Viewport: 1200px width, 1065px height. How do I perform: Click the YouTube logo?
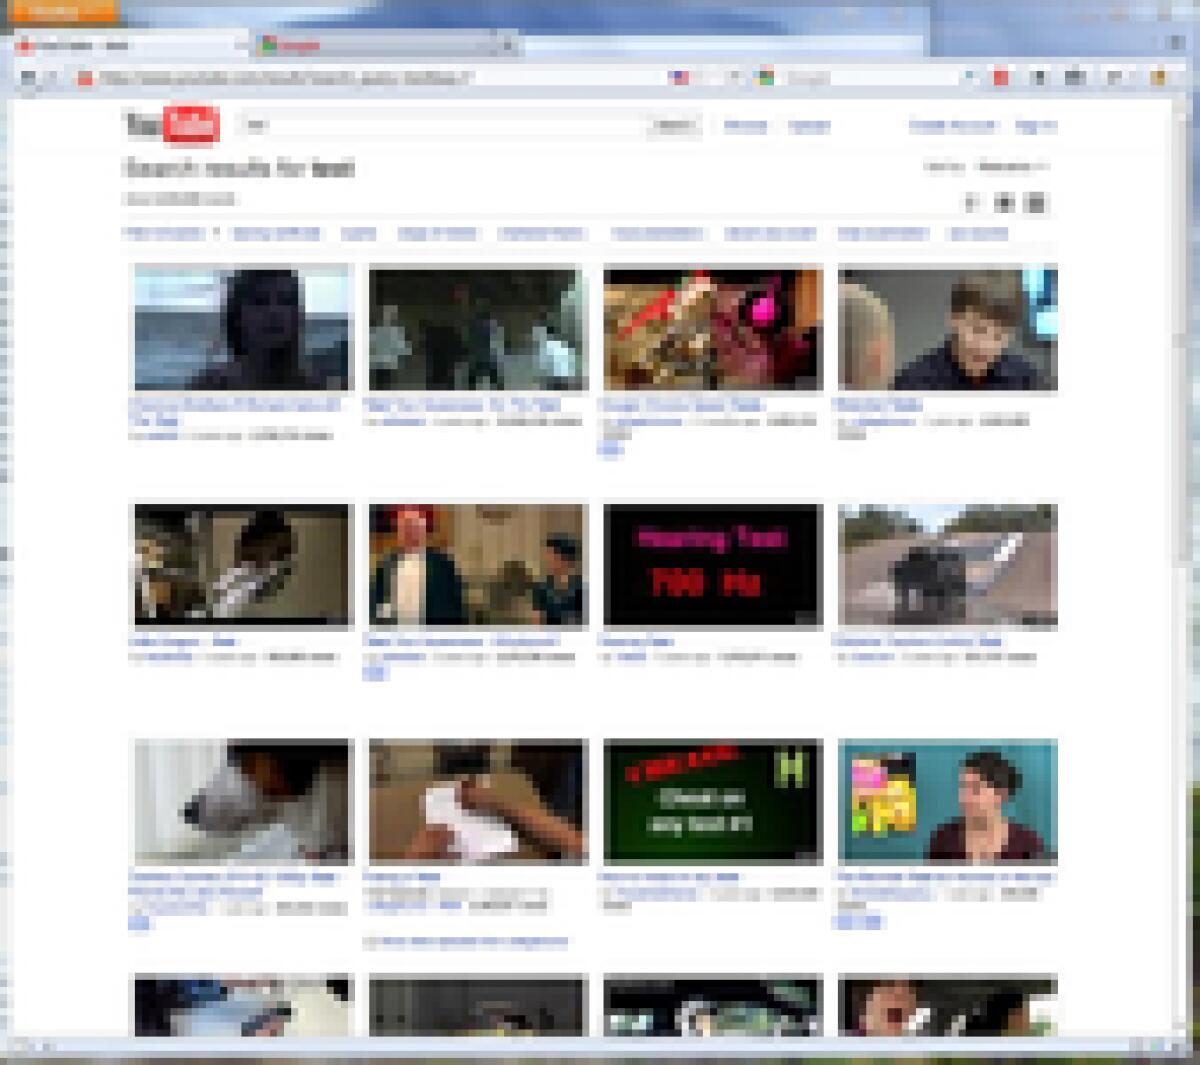click(172, 125)
